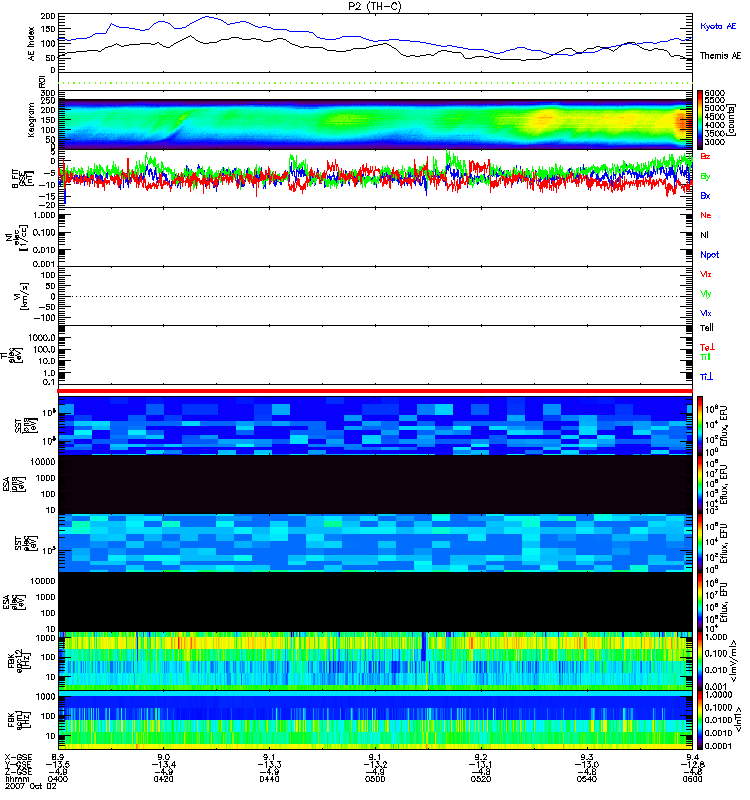Click the 2007 Oct 02 date label
The width and height of the screenshot is (750, 800).
coord(31,786)
